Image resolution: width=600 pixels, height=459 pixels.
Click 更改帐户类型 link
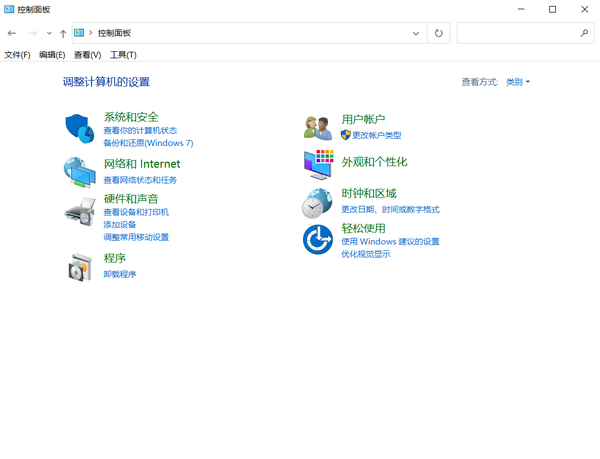377,135
